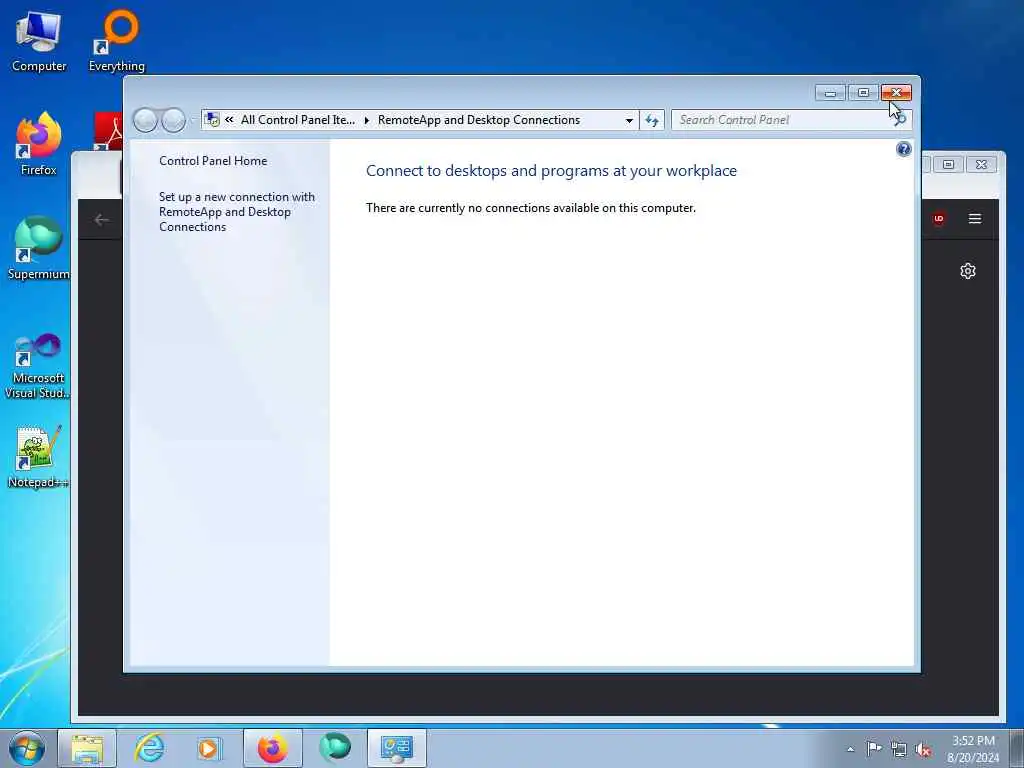
Task: Select RemoteApp and Desktop Connections breadcrumb
Action: coord(479,120)
